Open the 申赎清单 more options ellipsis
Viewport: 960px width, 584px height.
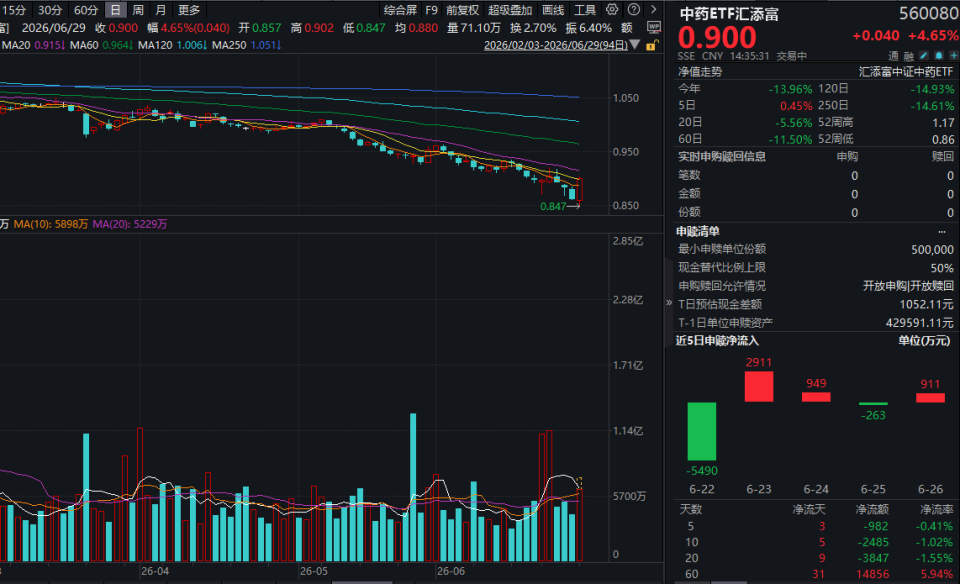click(x=942, y=231)
